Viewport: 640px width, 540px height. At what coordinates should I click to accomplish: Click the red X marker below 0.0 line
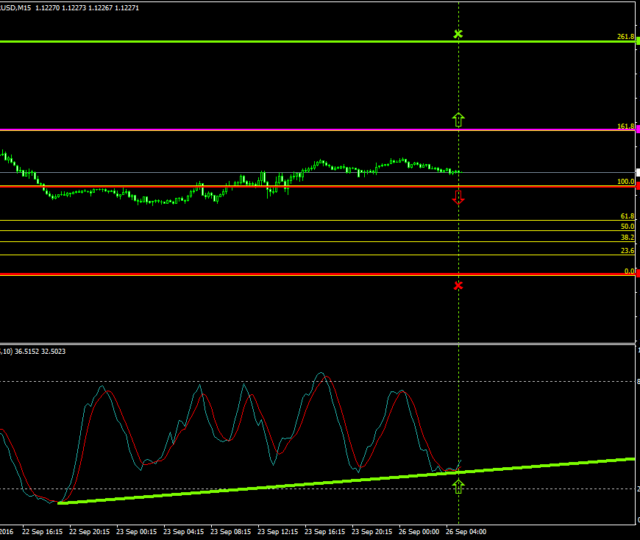tap(458, 286)
